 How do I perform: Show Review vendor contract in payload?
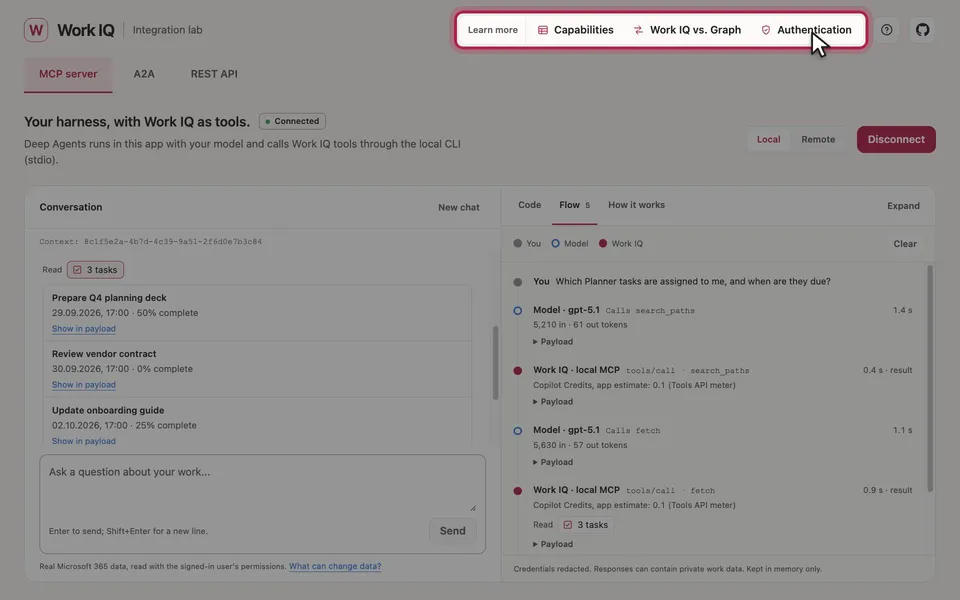pyautogui.click(x=84, y=385)
